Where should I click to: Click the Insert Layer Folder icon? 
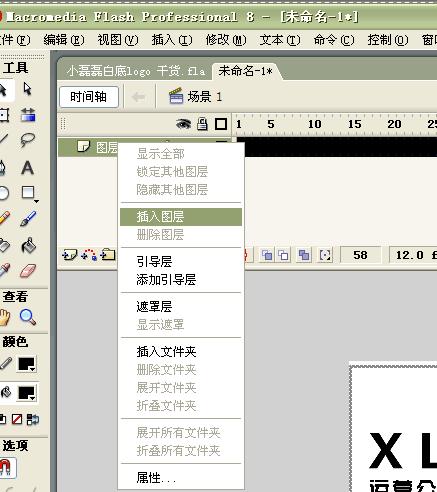click(x=108, y=255)
